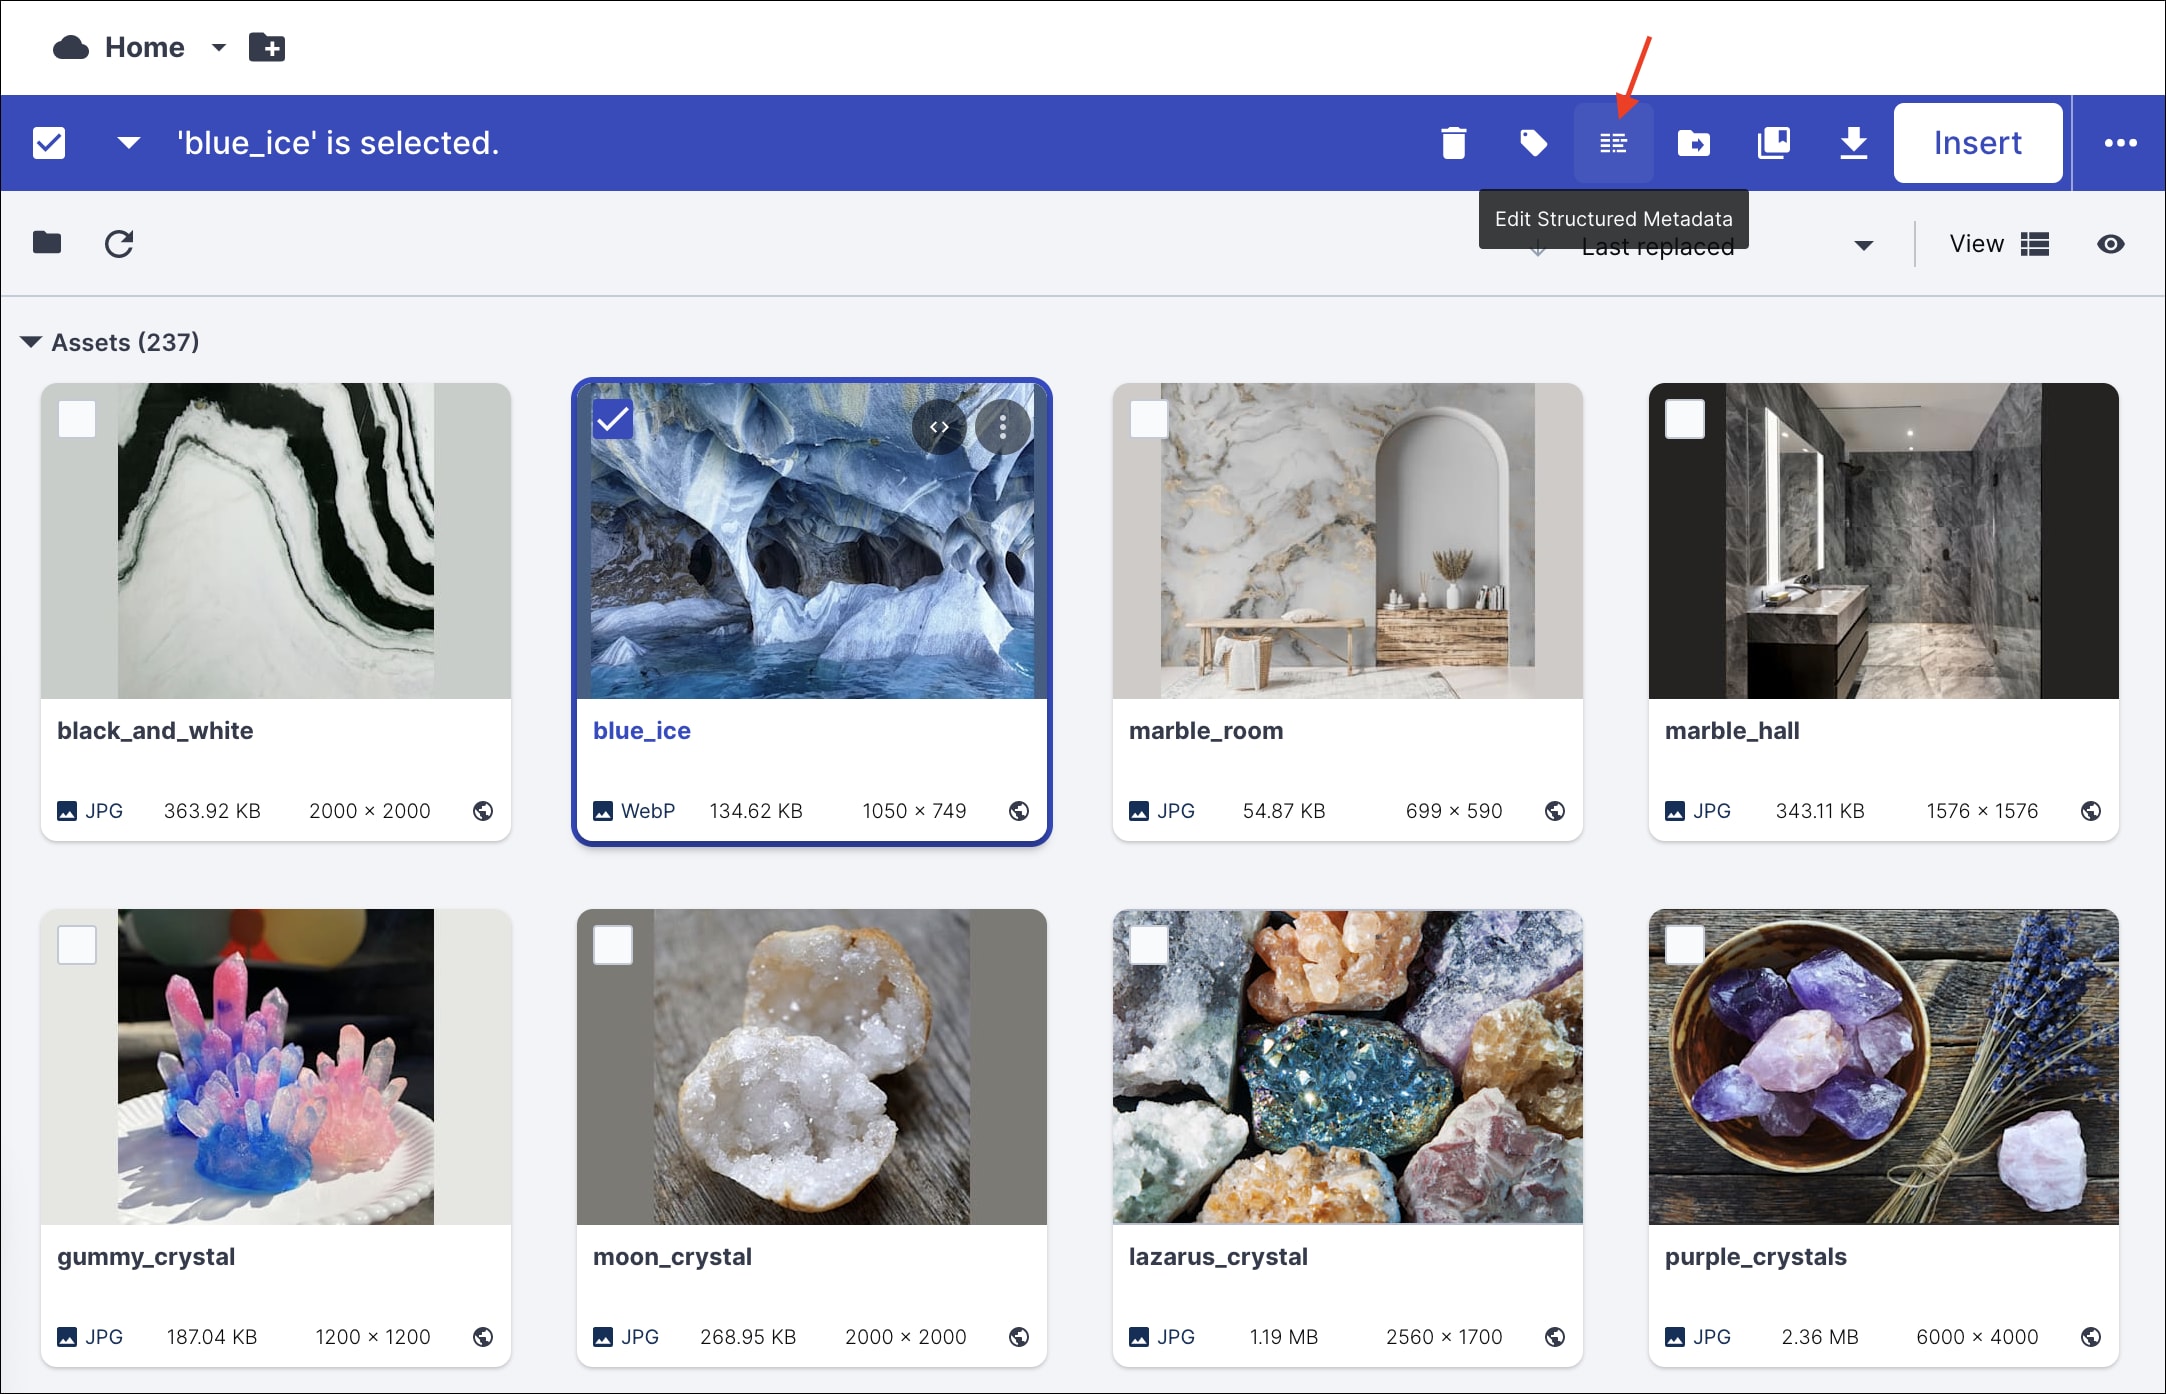The image size is (2166, 1394).
Task: Expand the Last replaced sort dropdown
Action: pyautogui.click(x=1863, y=245)
